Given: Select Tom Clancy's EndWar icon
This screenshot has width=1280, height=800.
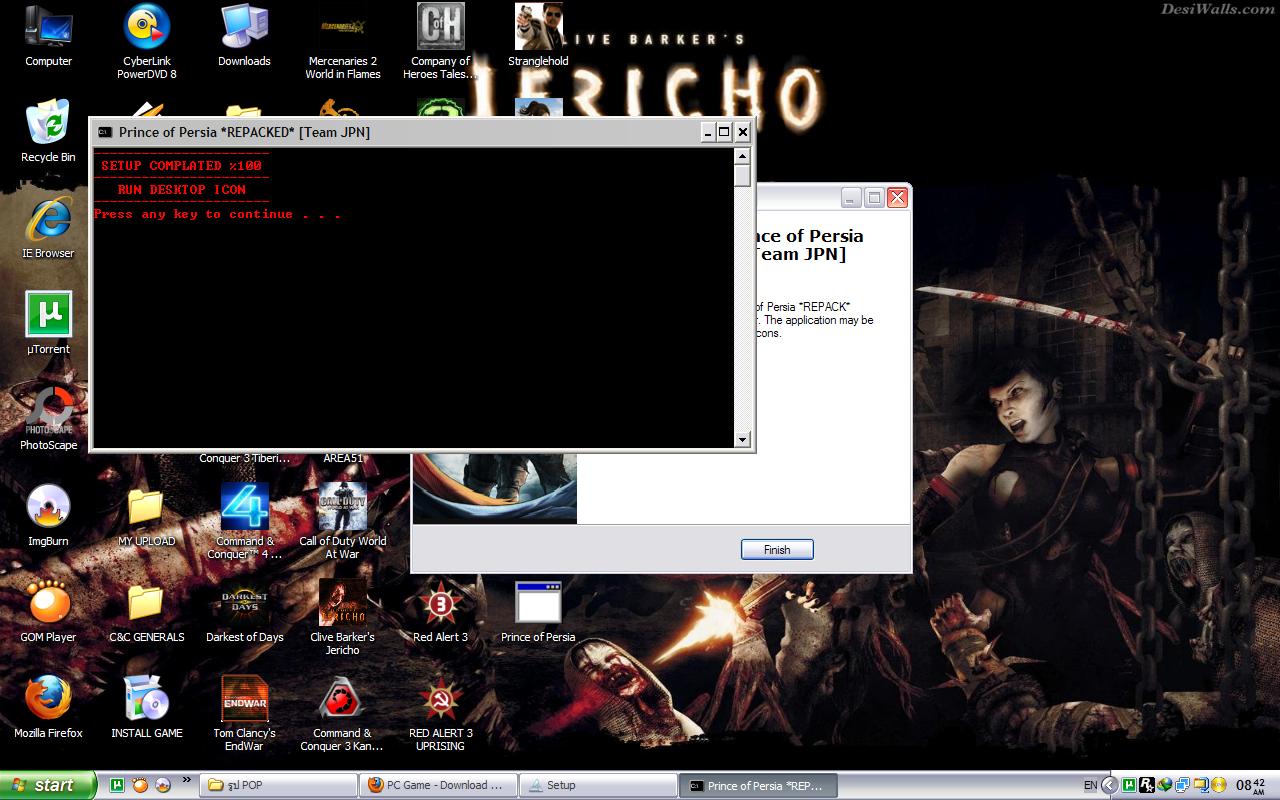Looking at the screenshot, I should pos(244,713).
